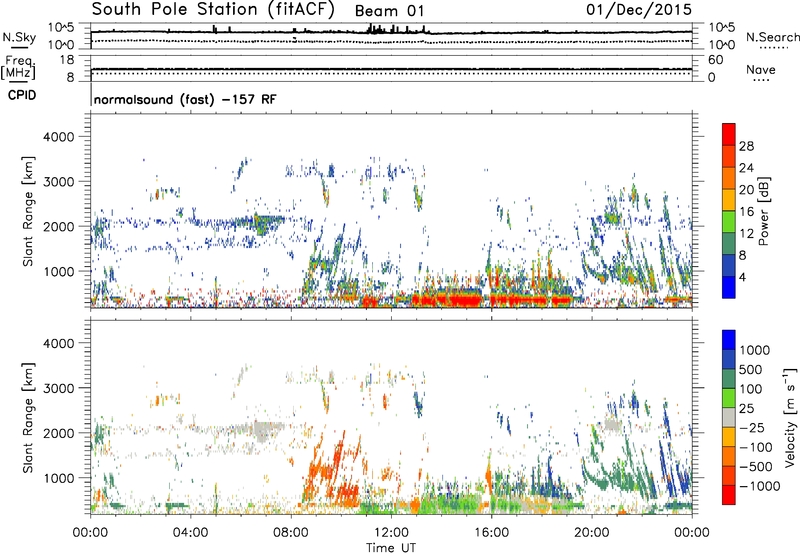
Task: Click the '04:00' time axis tick label
Action: (x=190, y=533)
